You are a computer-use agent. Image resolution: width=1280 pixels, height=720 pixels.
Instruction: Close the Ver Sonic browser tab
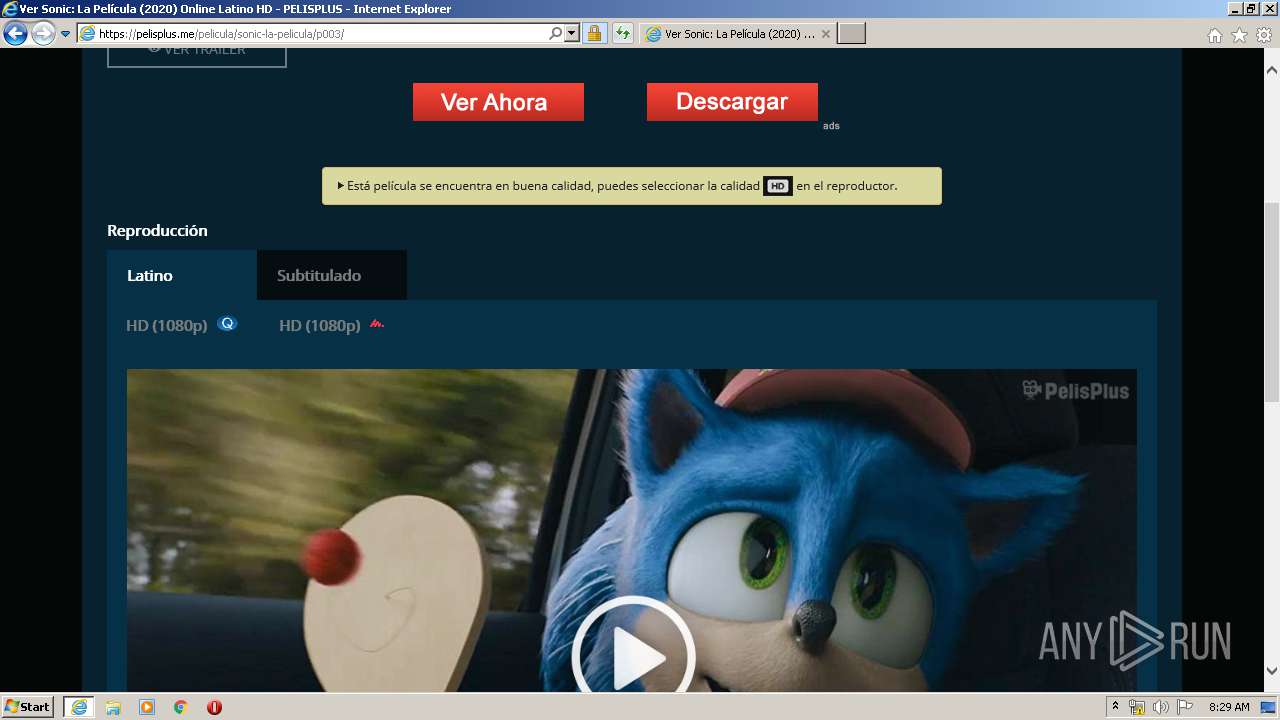[825, 34]
